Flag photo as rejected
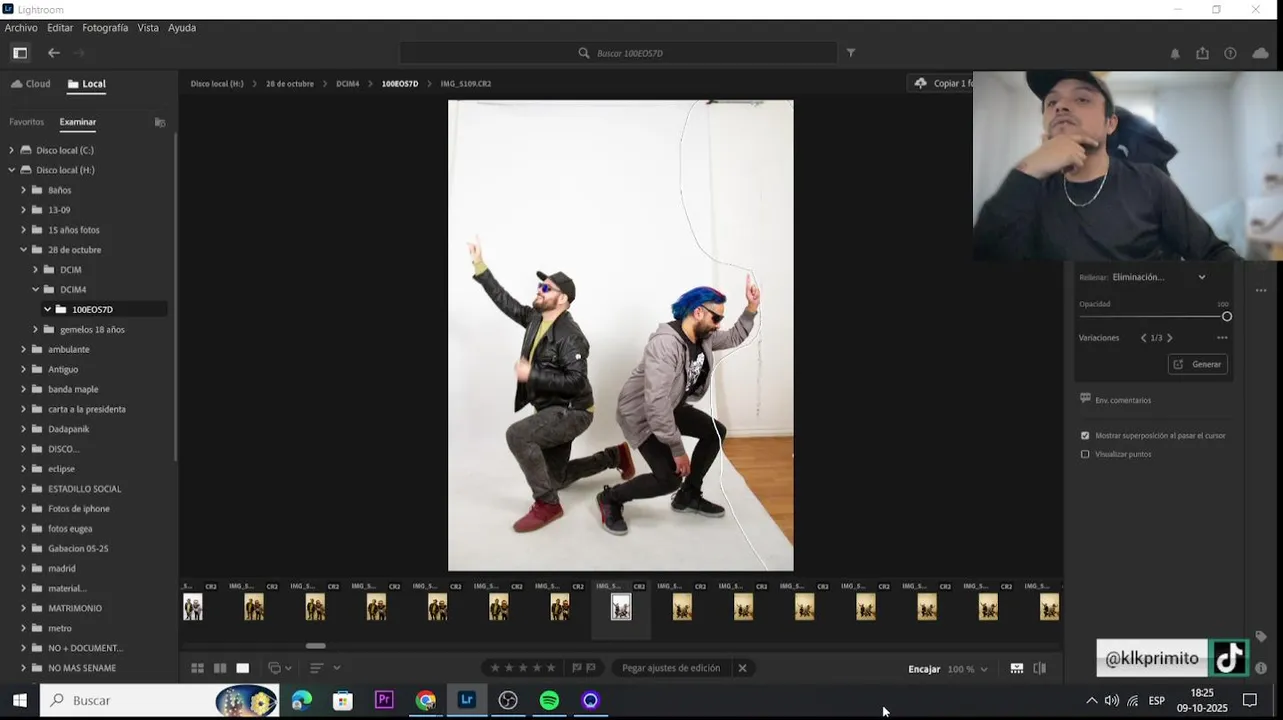Screen dimensions: 1283x720 pyautogui.click(x=591, y=668)
